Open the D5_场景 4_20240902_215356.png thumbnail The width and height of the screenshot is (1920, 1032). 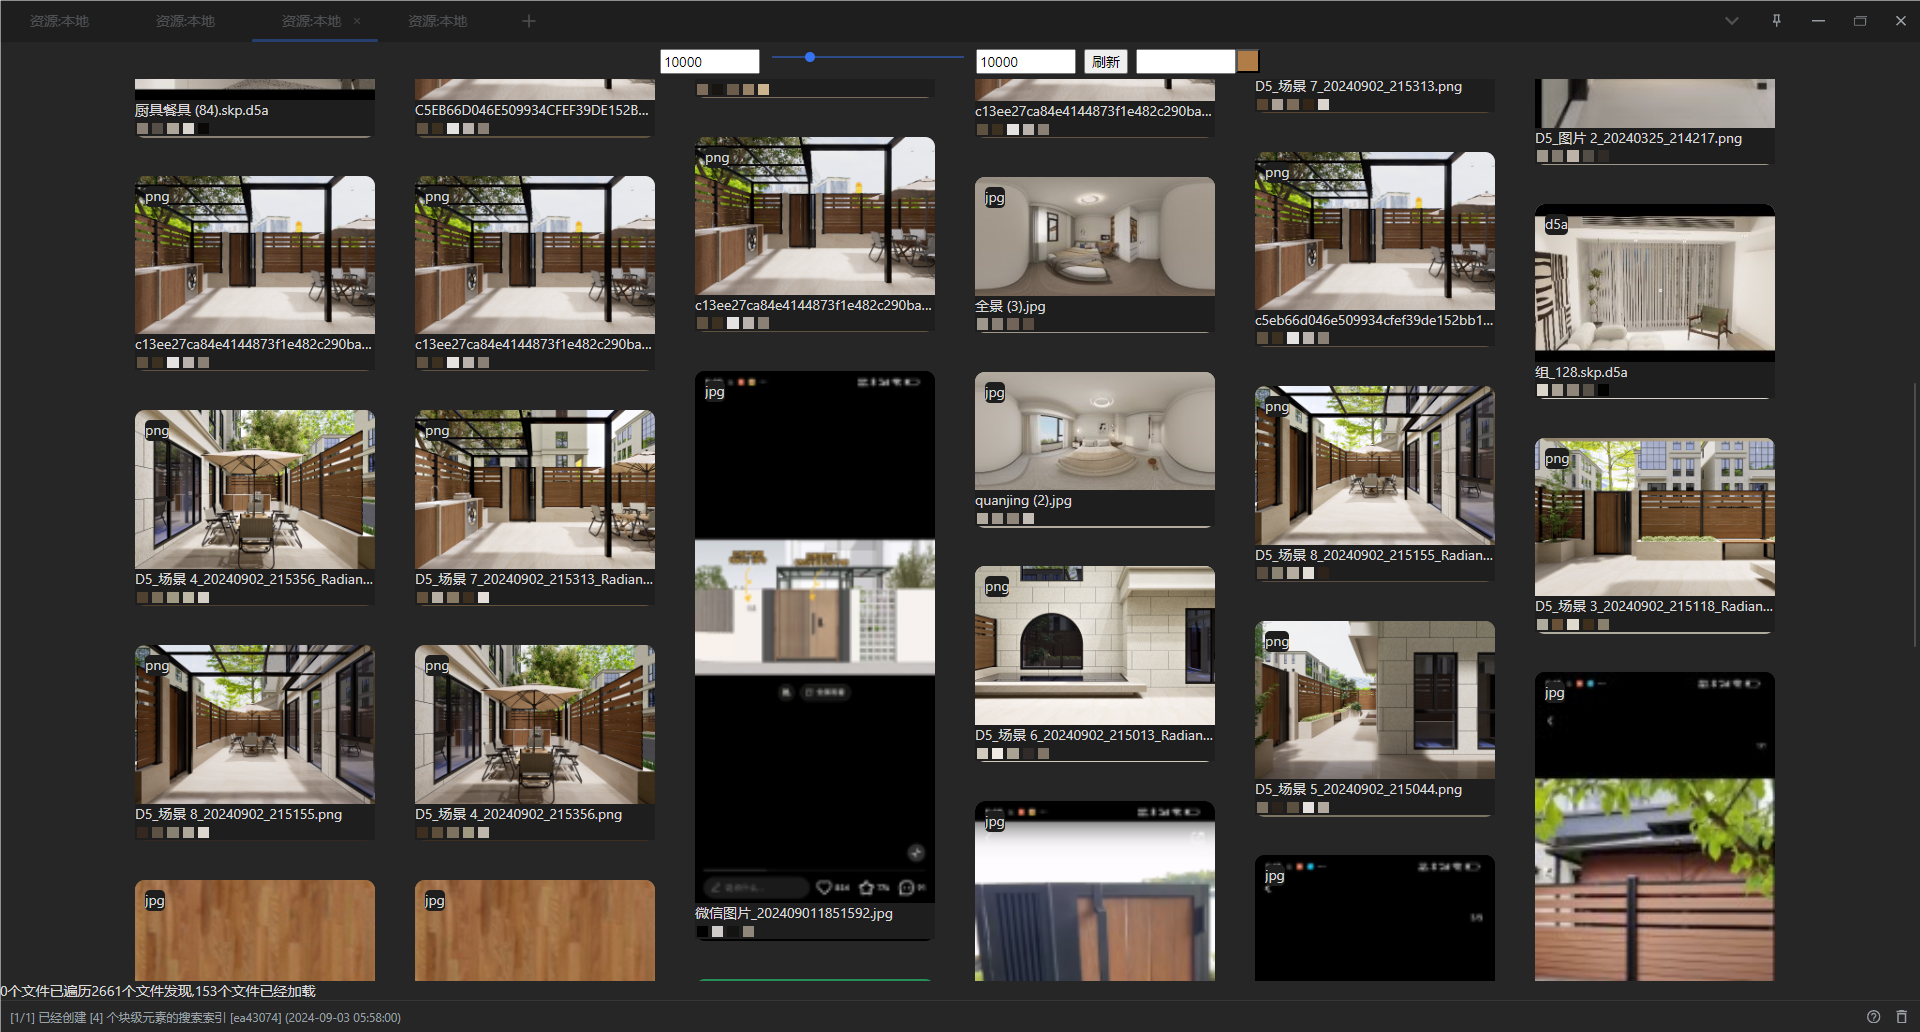tap(535, 724)
